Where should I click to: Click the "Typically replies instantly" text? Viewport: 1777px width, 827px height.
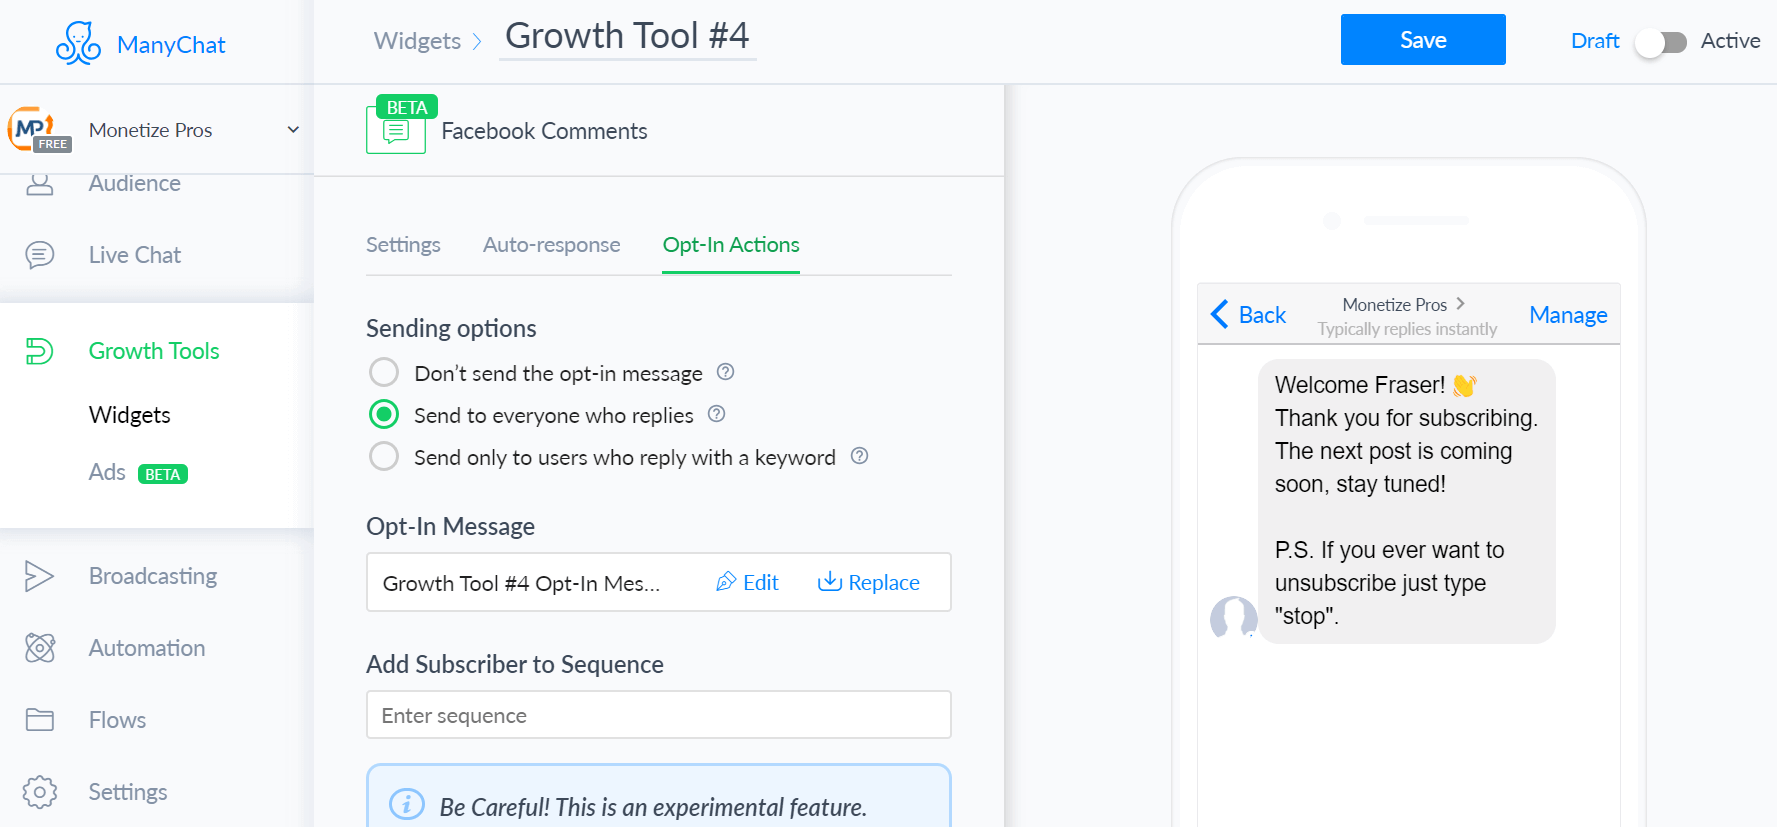(x=1407, y=329)
